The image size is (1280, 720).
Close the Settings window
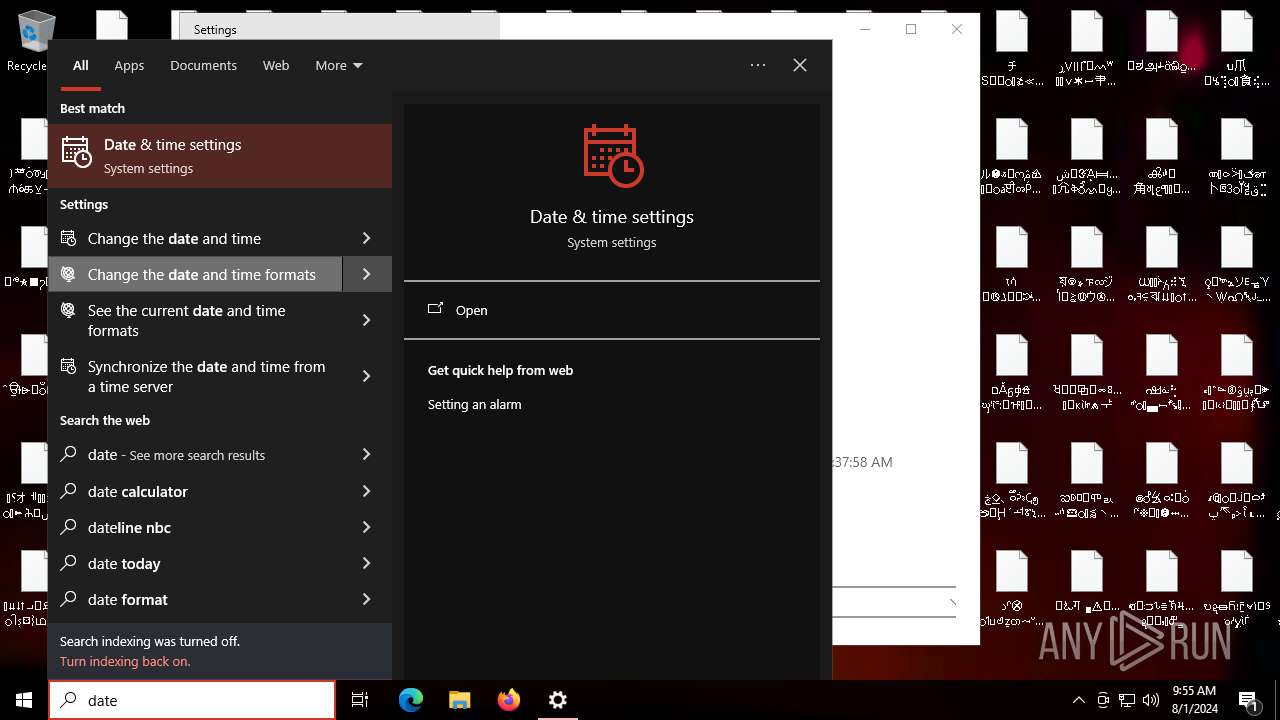coord(957,29)
